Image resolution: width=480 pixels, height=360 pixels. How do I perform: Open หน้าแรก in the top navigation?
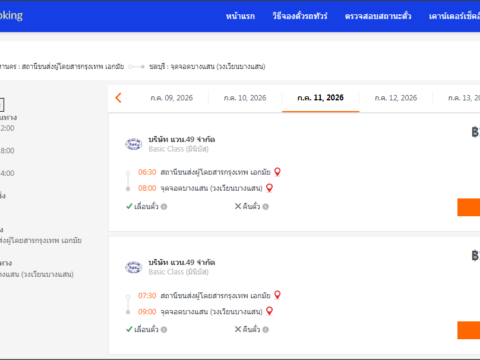click(x=240, y=16)
